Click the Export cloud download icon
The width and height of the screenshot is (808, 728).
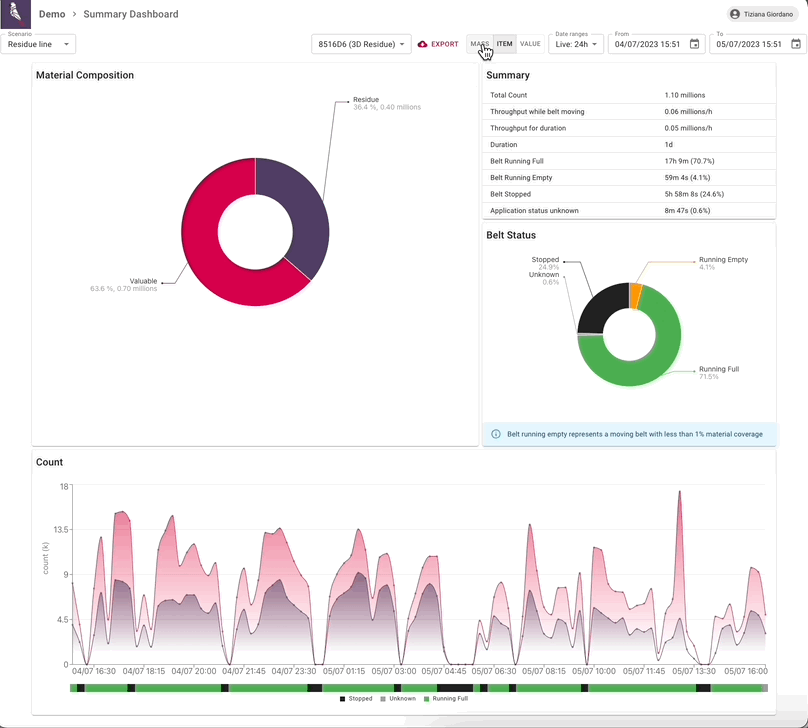coord(423,44)
